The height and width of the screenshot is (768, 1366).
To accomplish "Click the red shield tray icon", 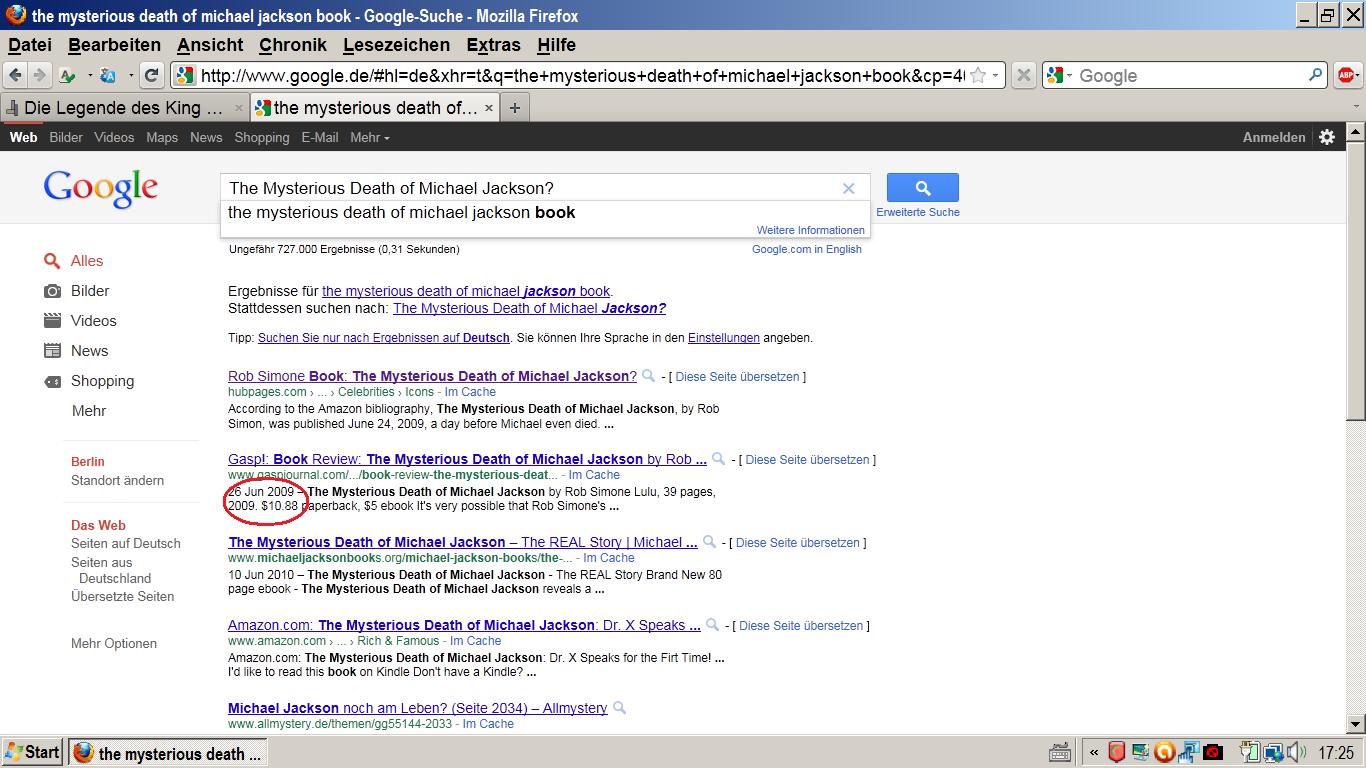I will 1117,752.
